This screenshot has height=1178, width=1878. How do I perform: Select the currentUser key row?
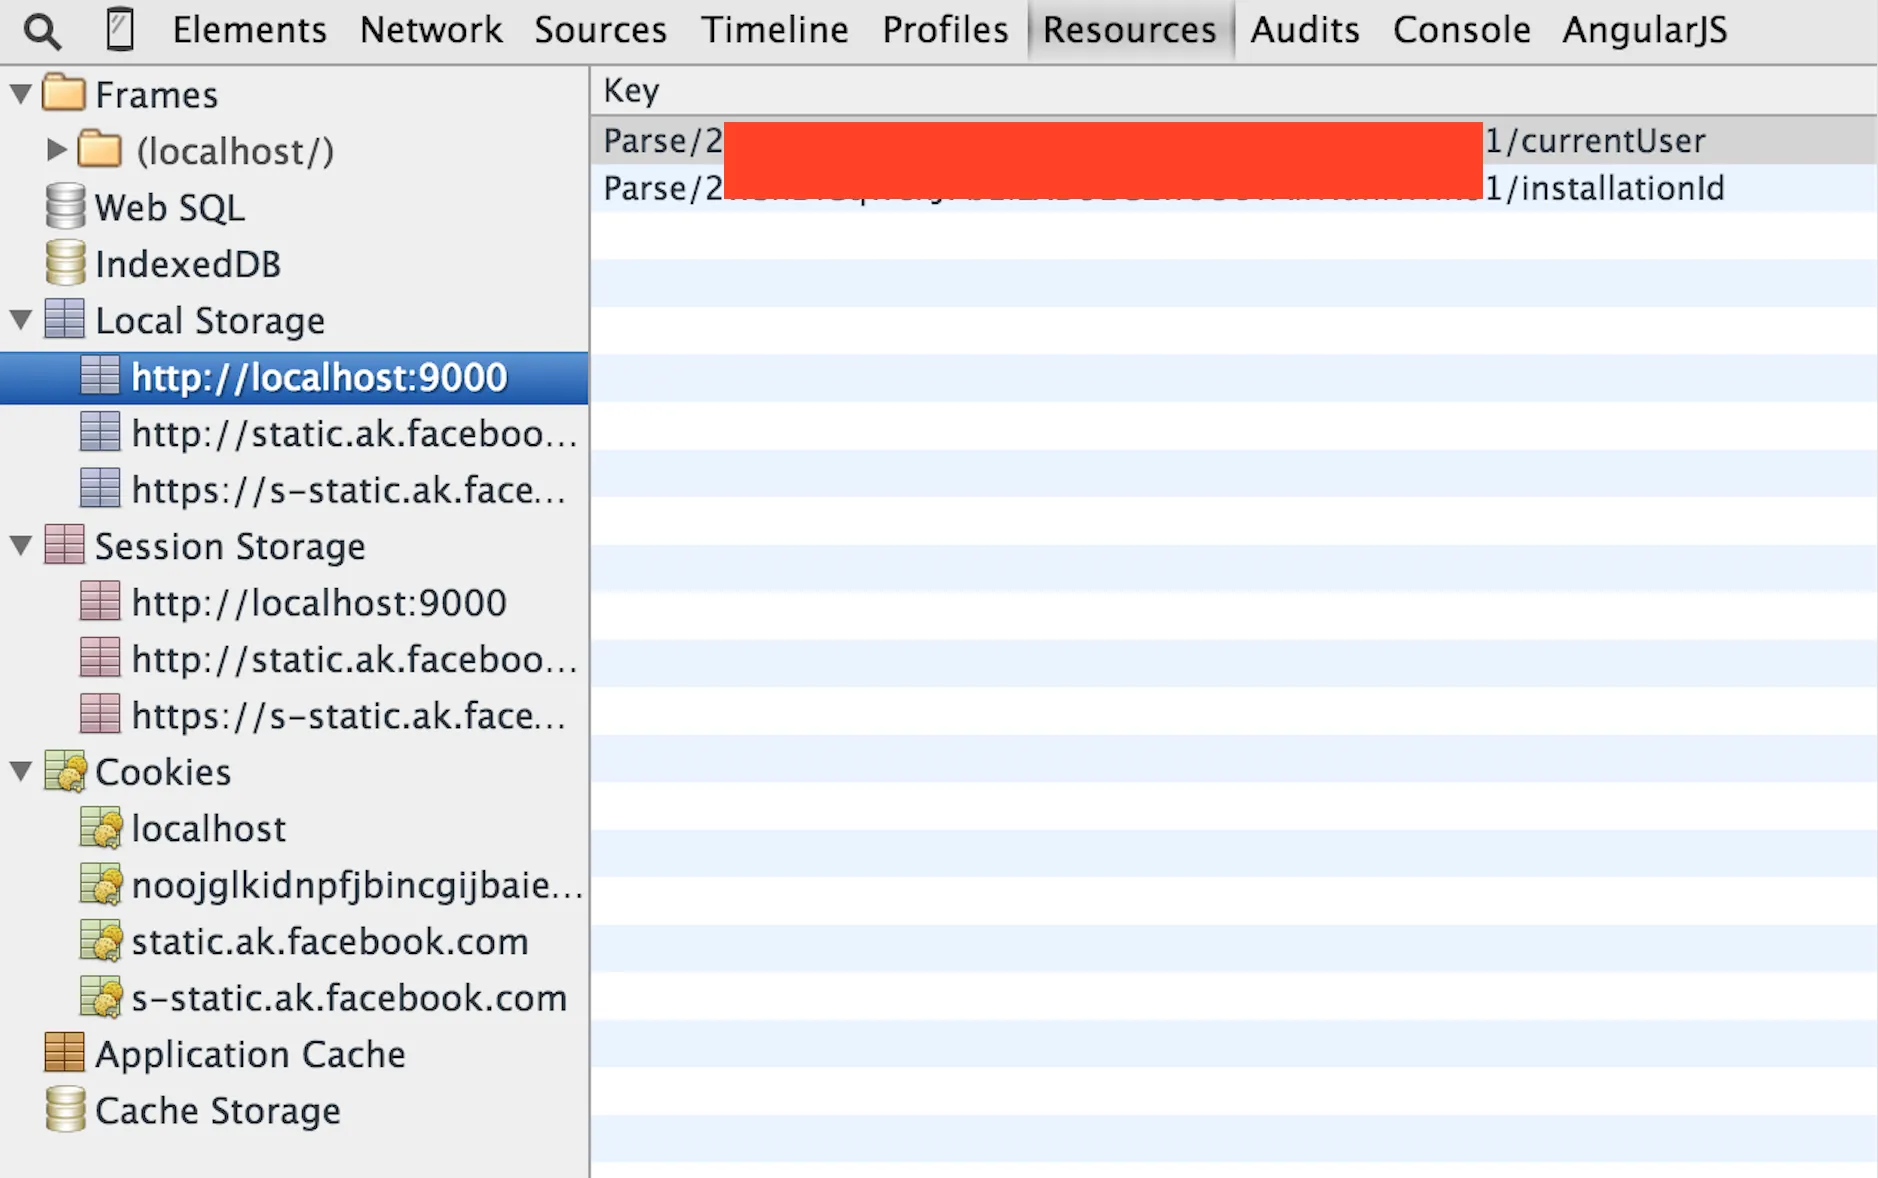pos(1233,140)
